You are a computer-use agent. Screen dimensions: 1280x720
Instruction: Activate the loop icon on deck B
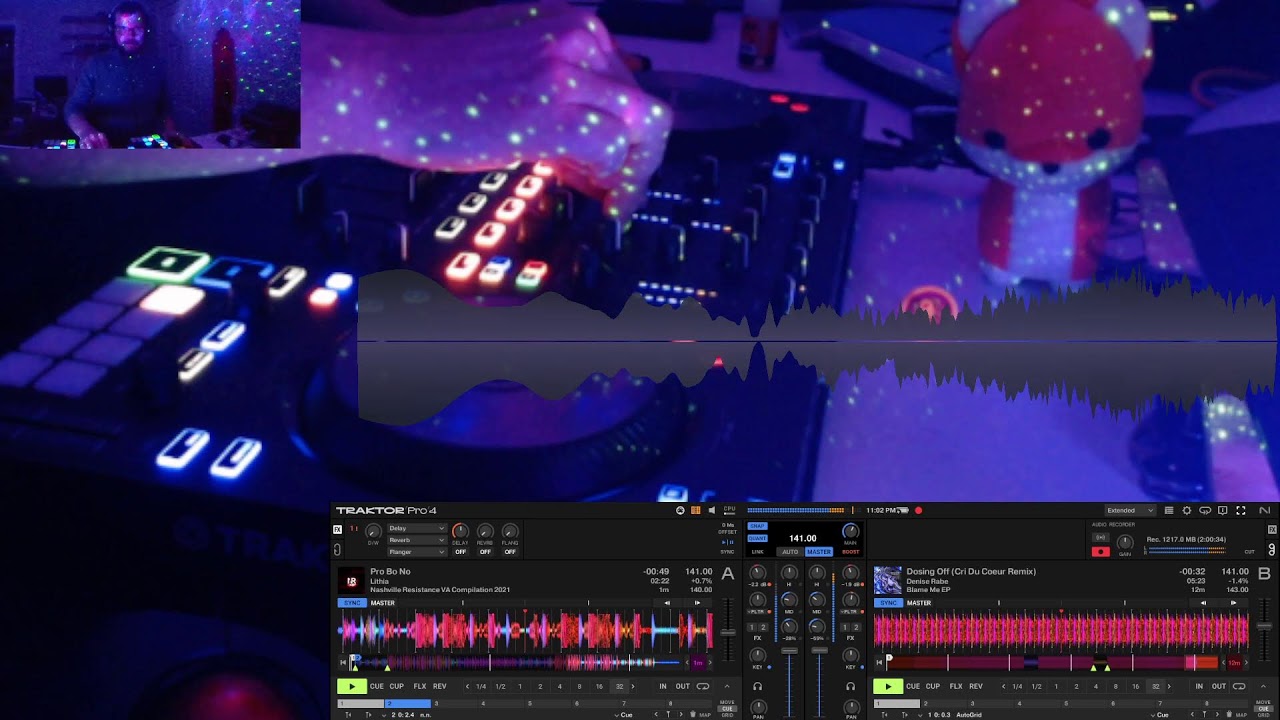click(1239, 686)
